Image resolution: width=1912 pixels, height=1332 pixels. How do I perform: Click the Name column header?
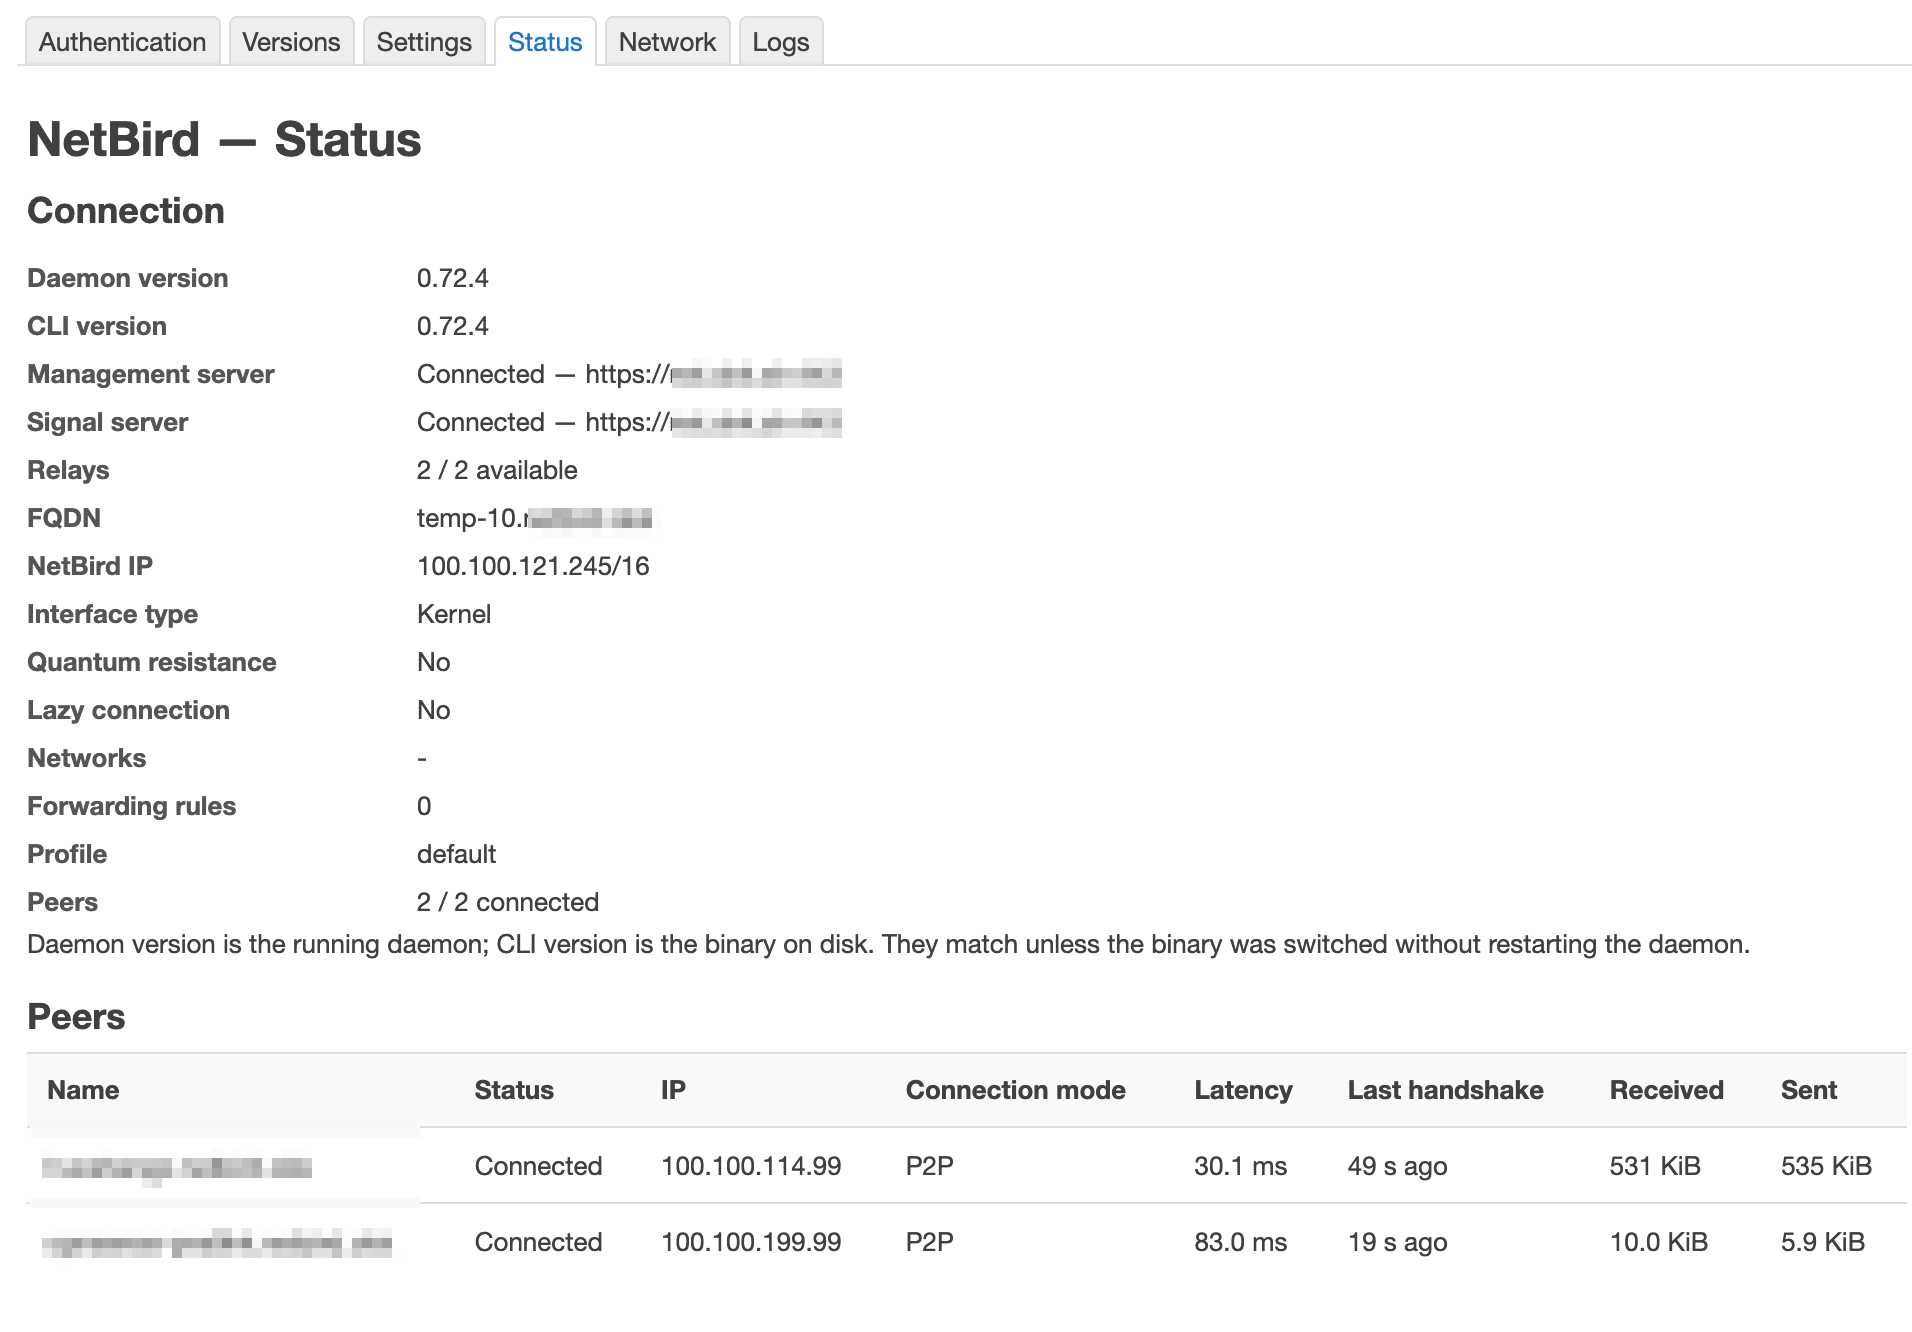pyautogui.click(x=83, y=1090)
